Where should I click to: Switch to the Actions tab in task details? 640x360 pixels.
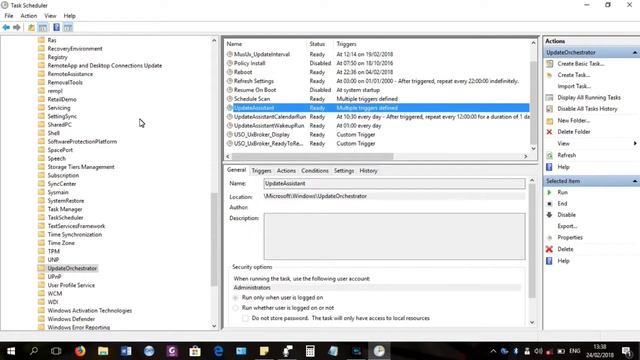tap(286, 171)
